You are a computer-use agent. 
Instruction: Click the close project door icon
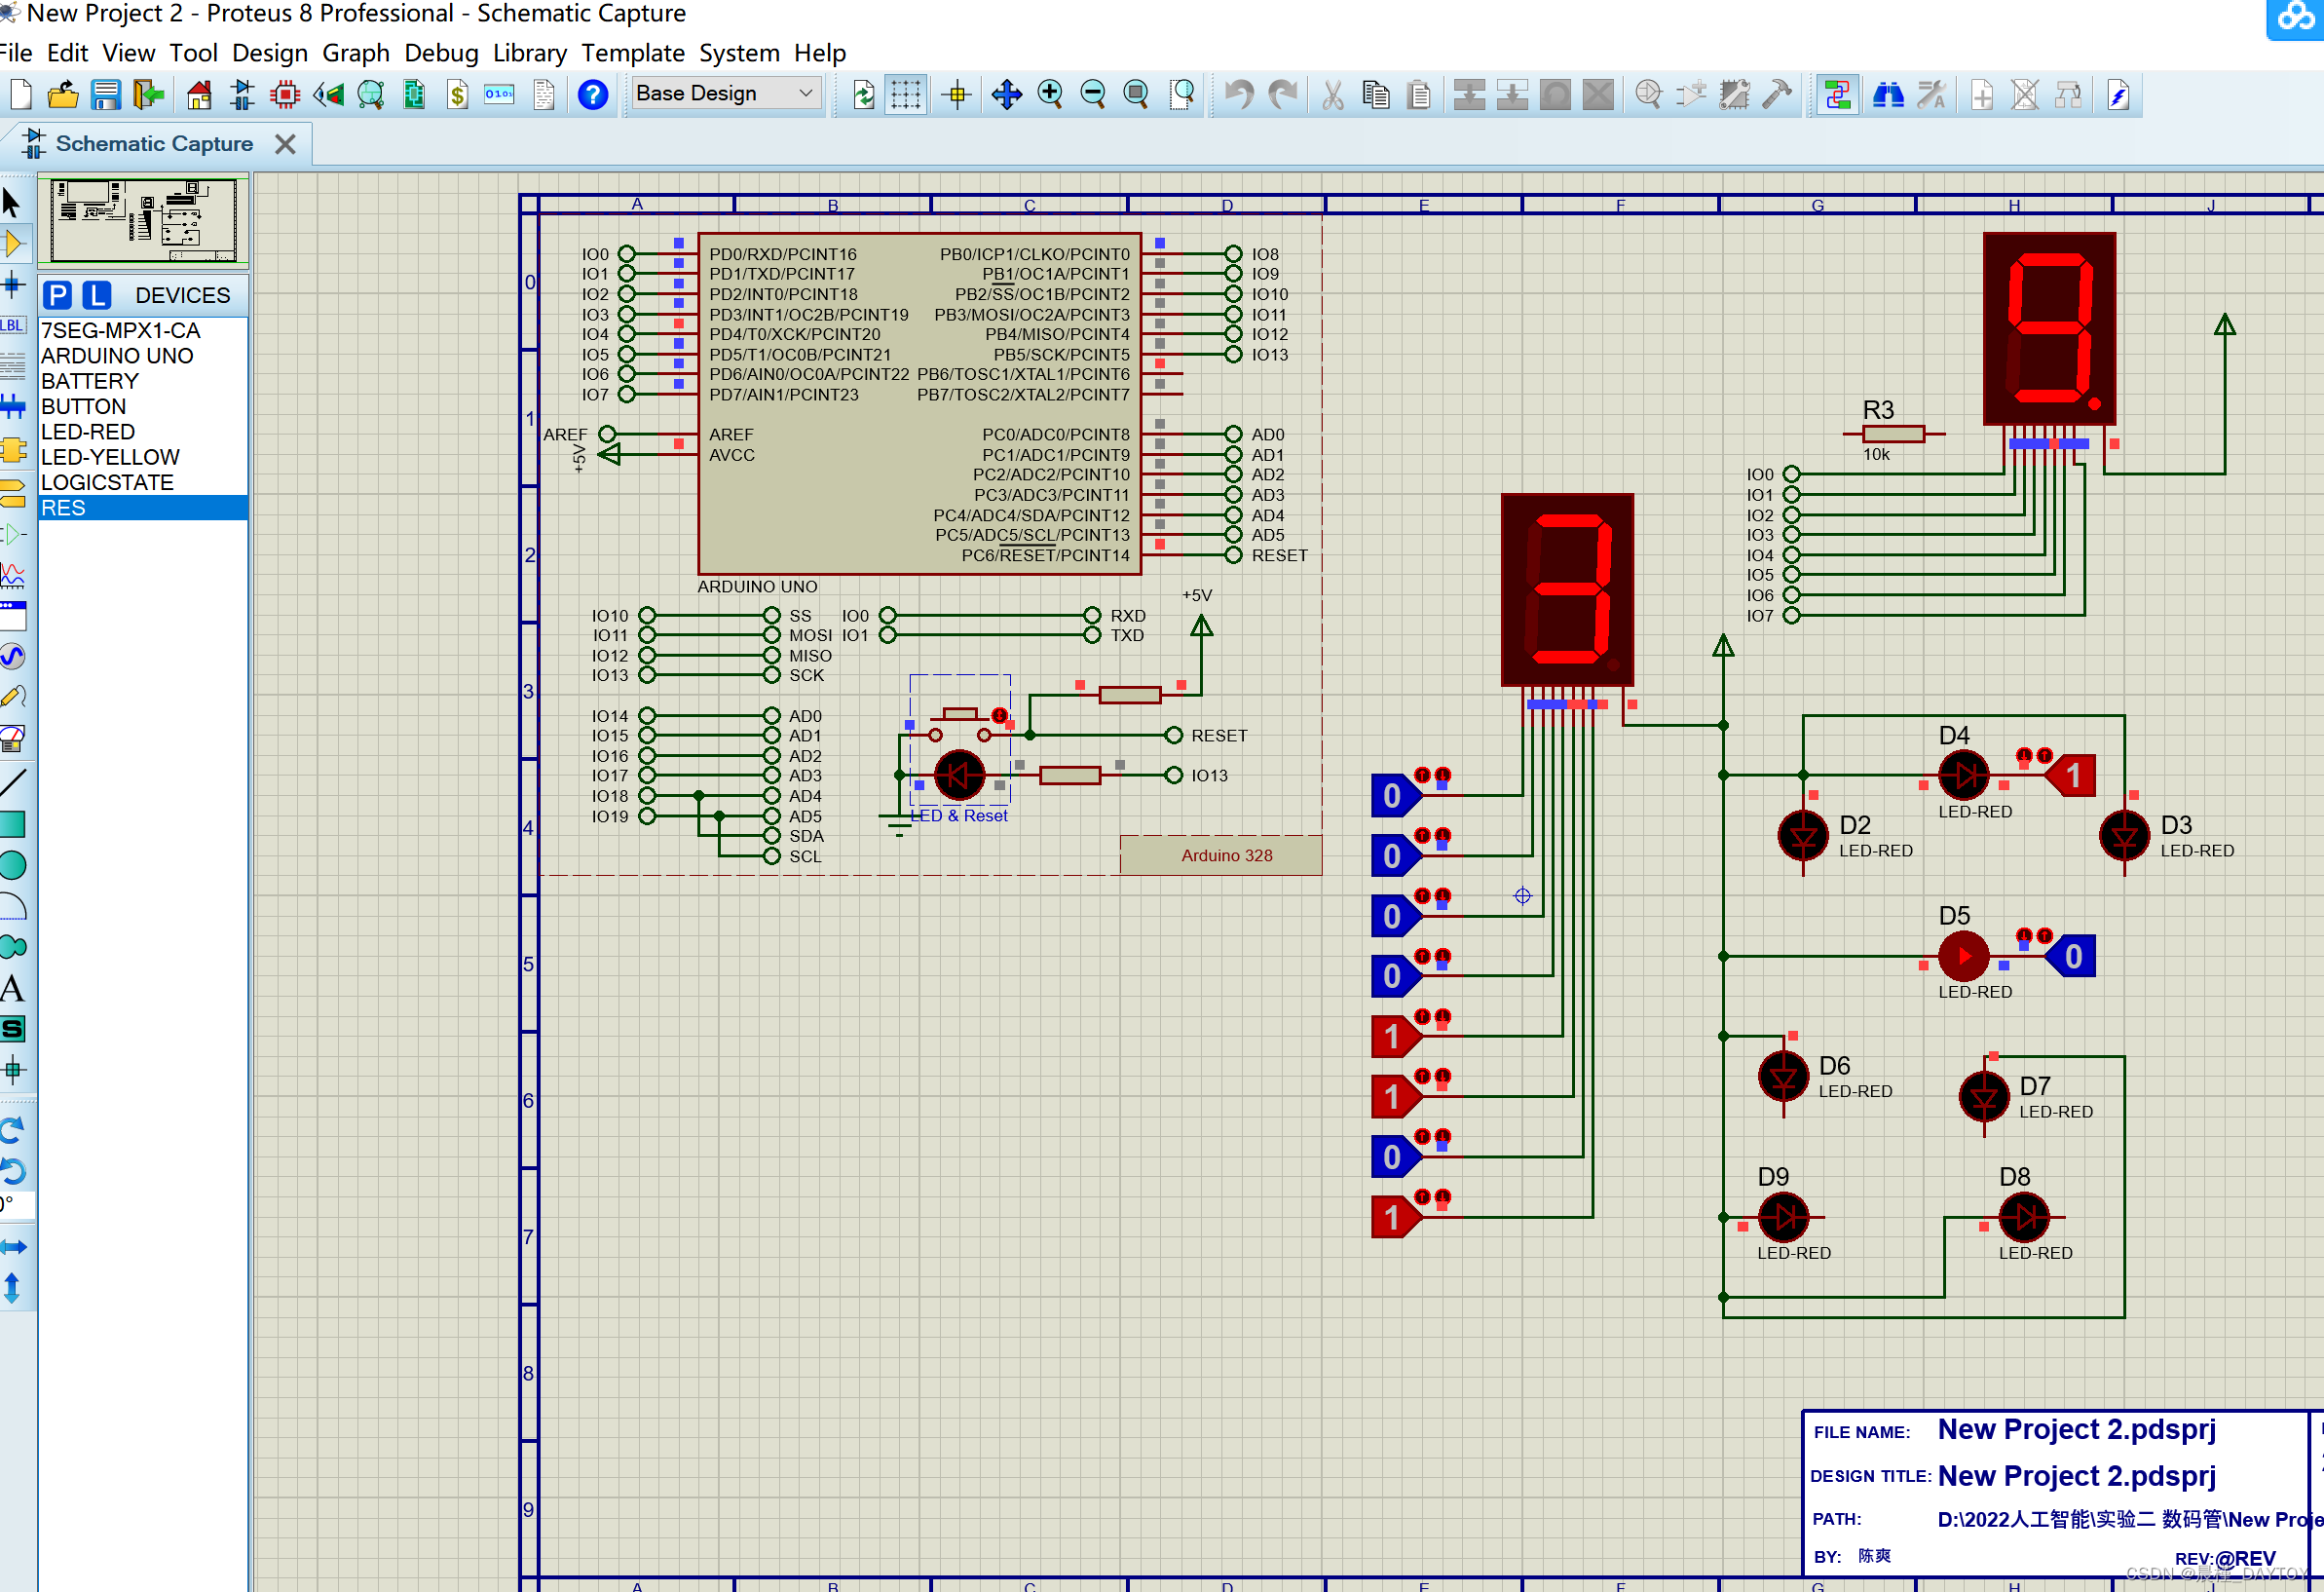click(148, 95)
